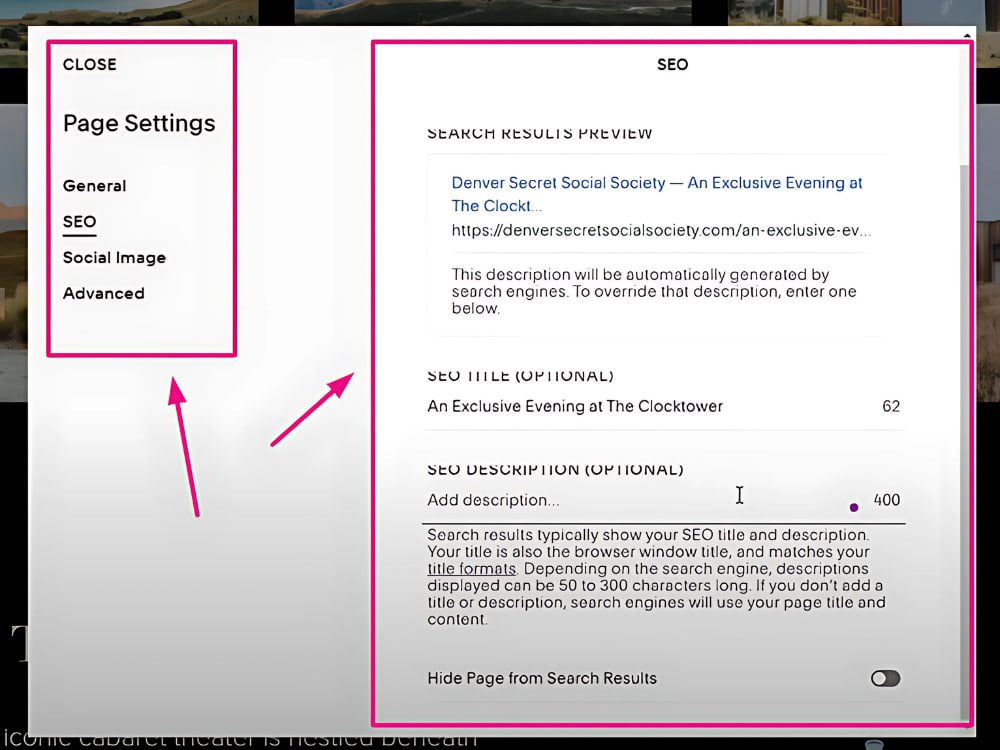This screenshot has height=750, width=1000.
Task: Click CLOSE in the Page Settings panel
Action: [x=89, y=64]
